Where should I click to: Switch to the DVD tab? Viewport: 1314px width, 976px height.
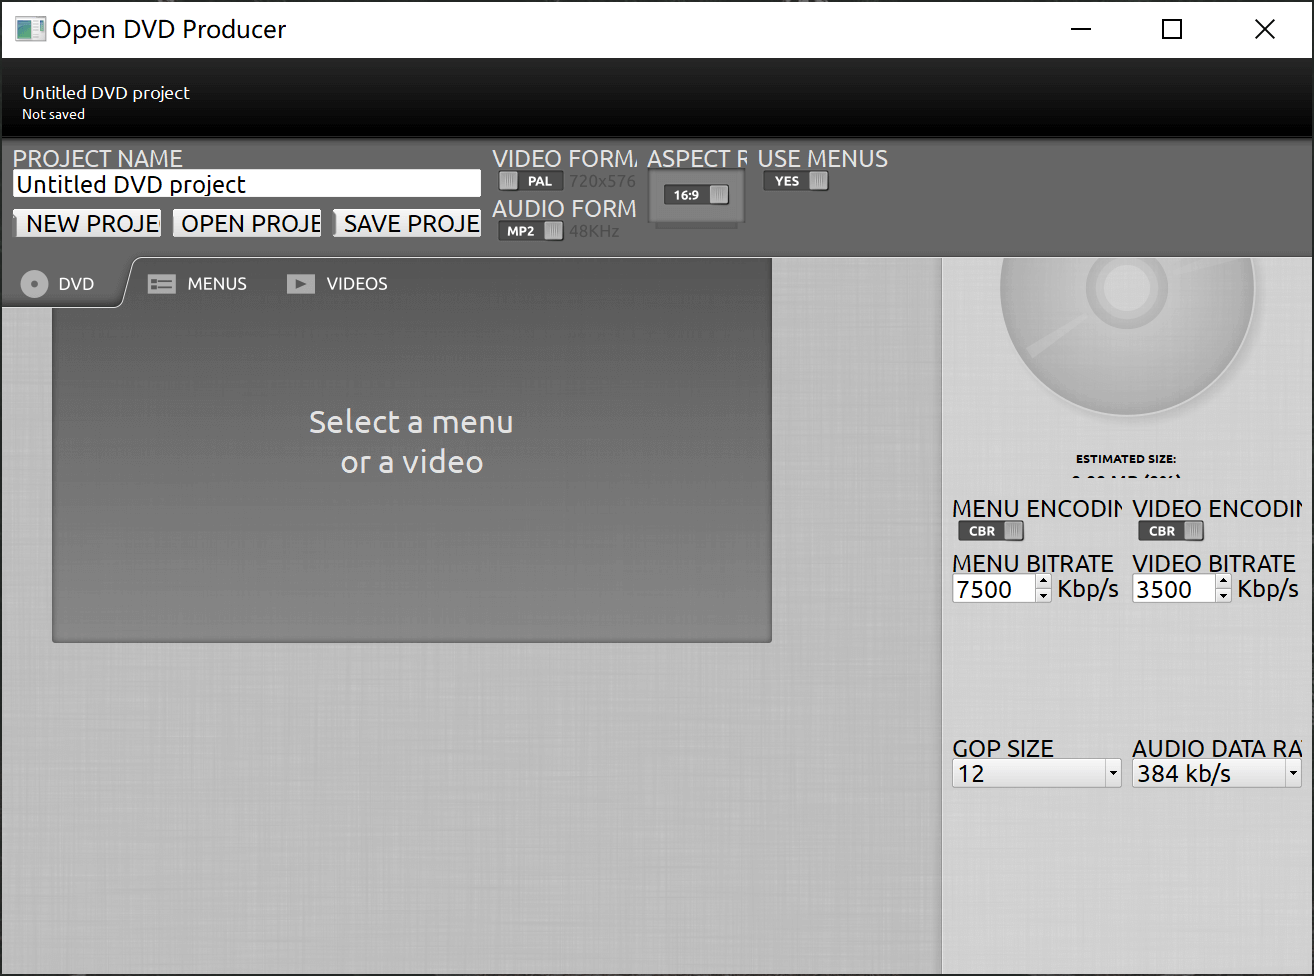[61, 284]
